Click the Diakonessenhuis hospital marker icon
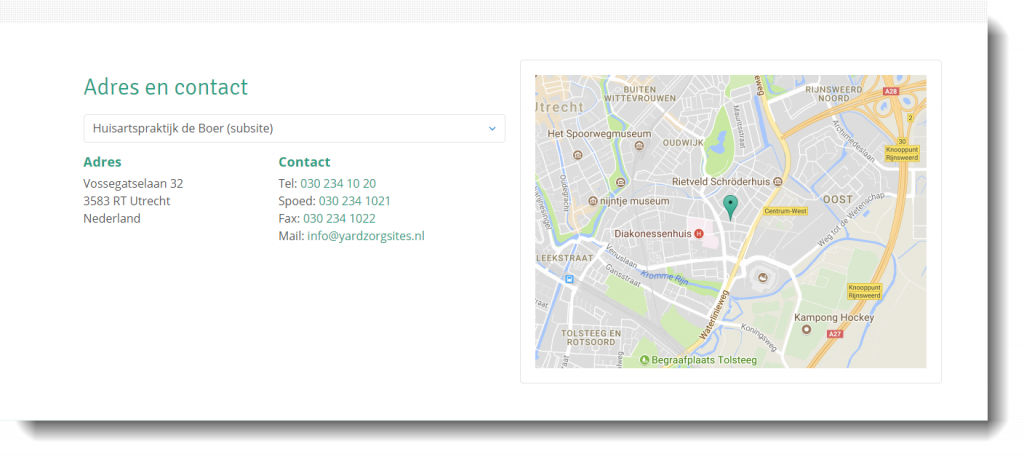Viewport: 1024px width, 457px height. 699,233
